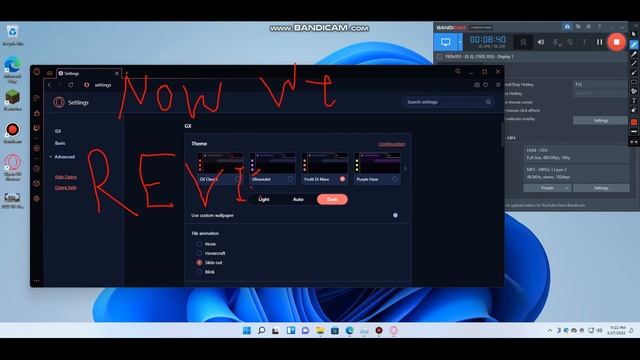Pause the Bandicam recording
Screen dimensions: 640x360
pos(599,42)
